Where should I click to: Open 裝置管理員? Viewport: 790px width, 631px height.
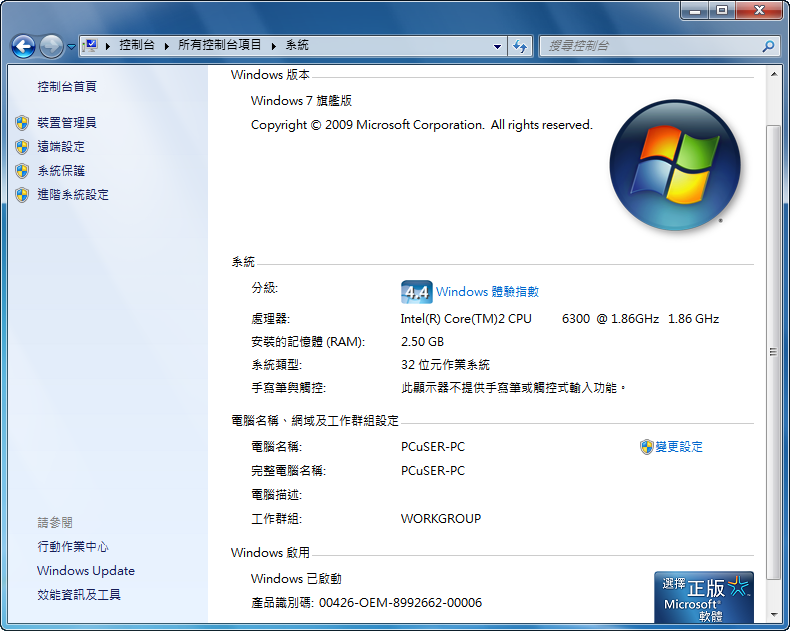tap(67, 122)
